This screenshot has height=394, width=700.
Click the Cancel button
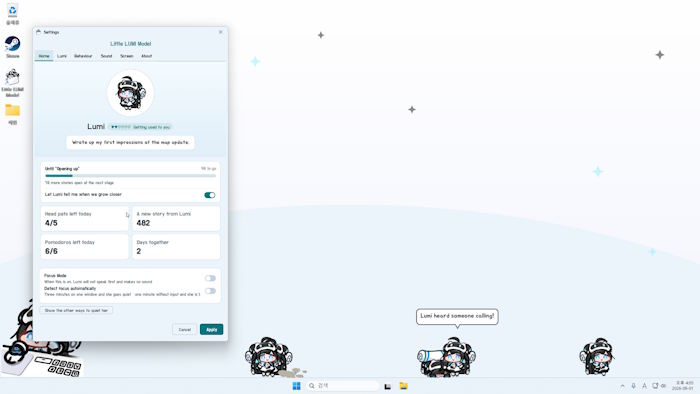(x=185, y=329)
